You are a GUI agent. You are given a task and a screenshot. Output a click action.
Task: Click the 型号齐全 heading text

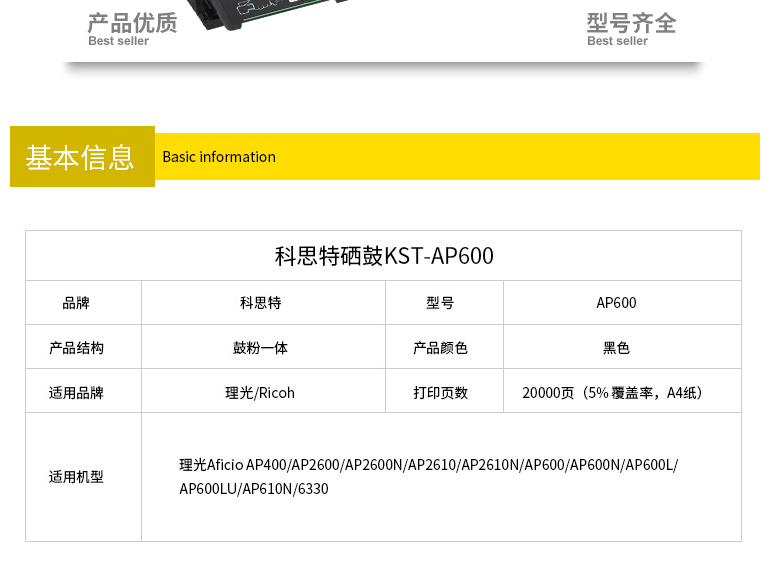coord(632,22)
